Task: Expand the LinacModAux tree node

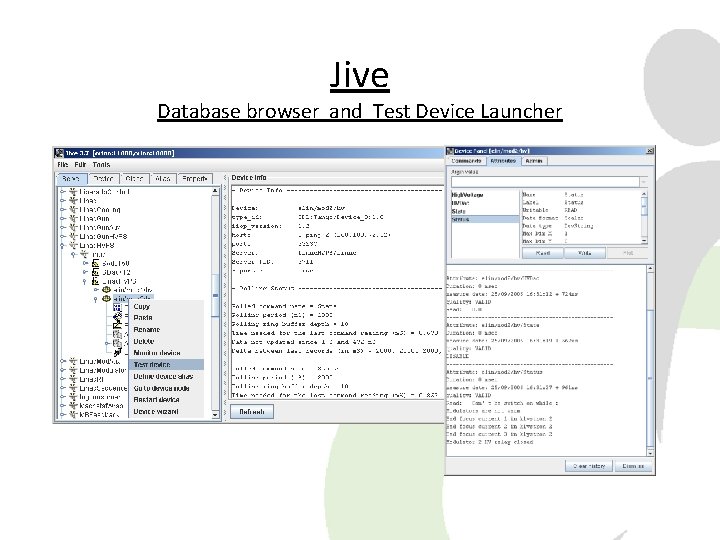Action: (x=62, y=361)
